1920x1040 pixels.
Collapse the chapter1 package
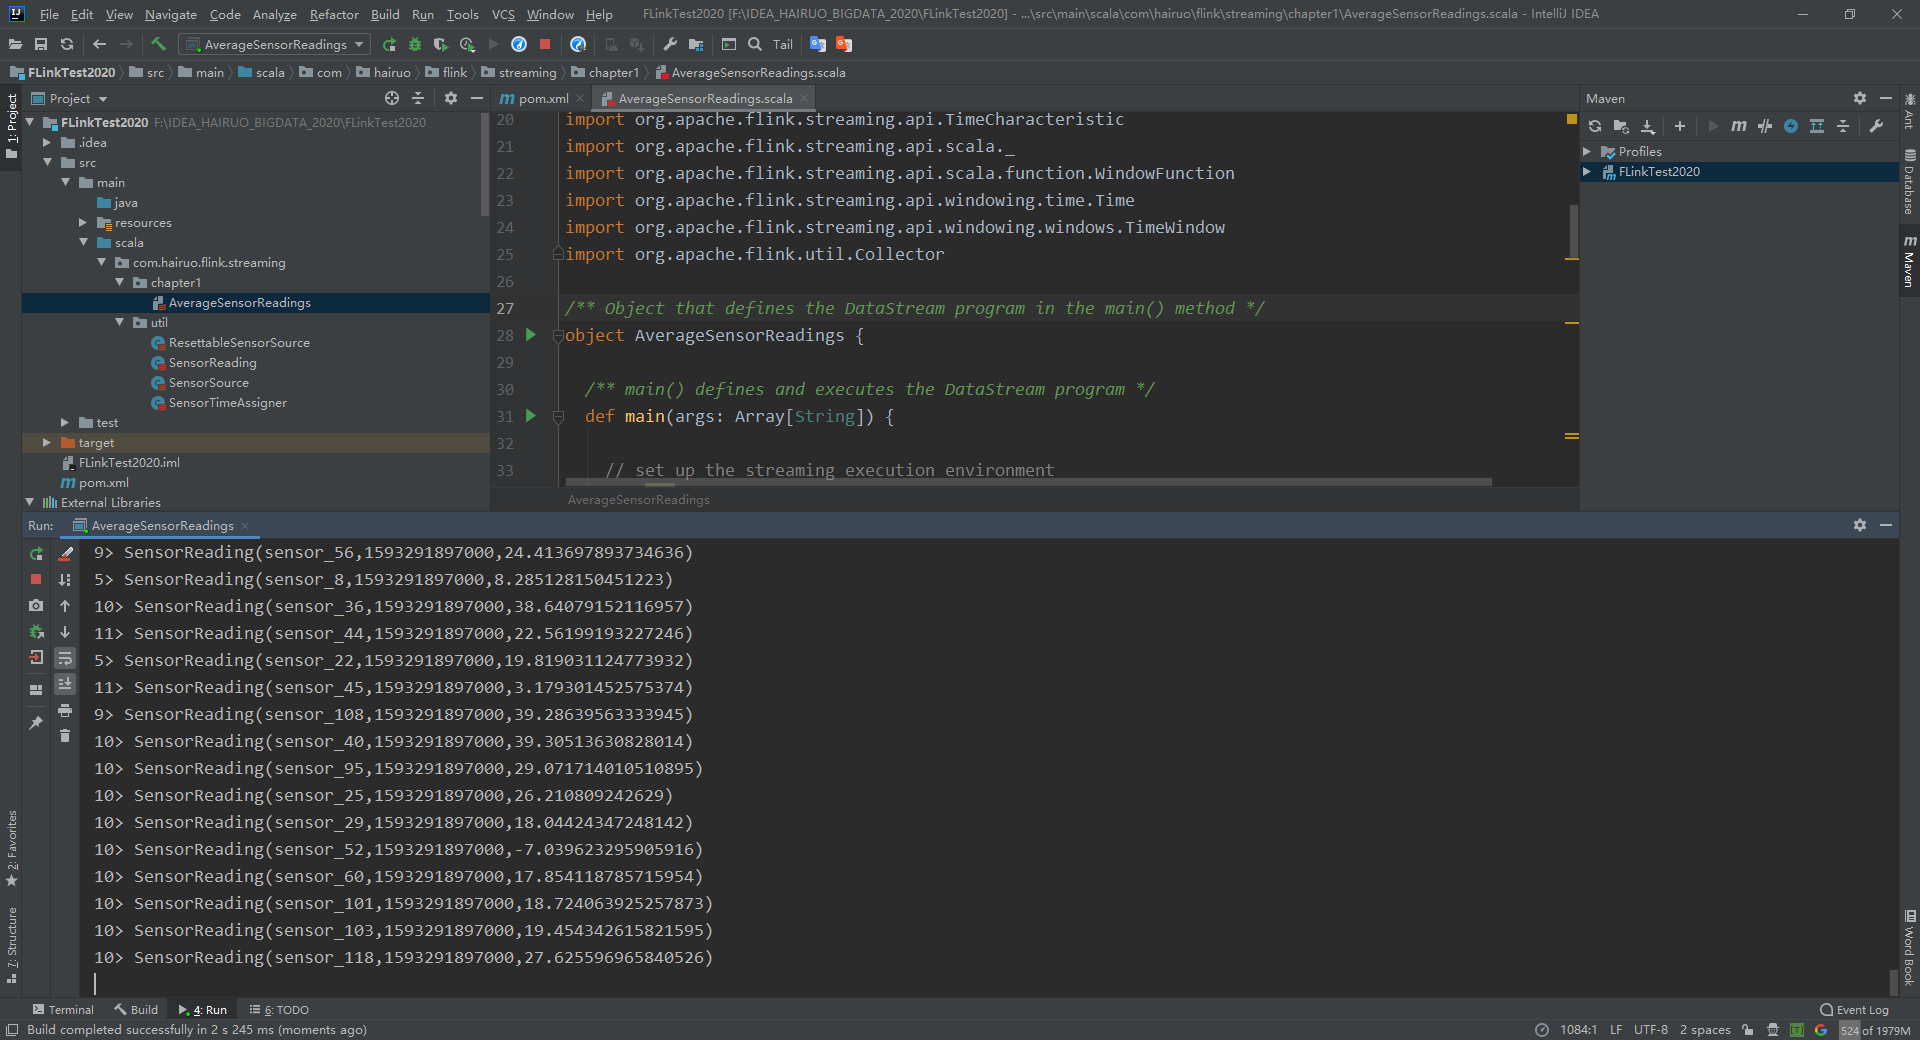point(120,283)
